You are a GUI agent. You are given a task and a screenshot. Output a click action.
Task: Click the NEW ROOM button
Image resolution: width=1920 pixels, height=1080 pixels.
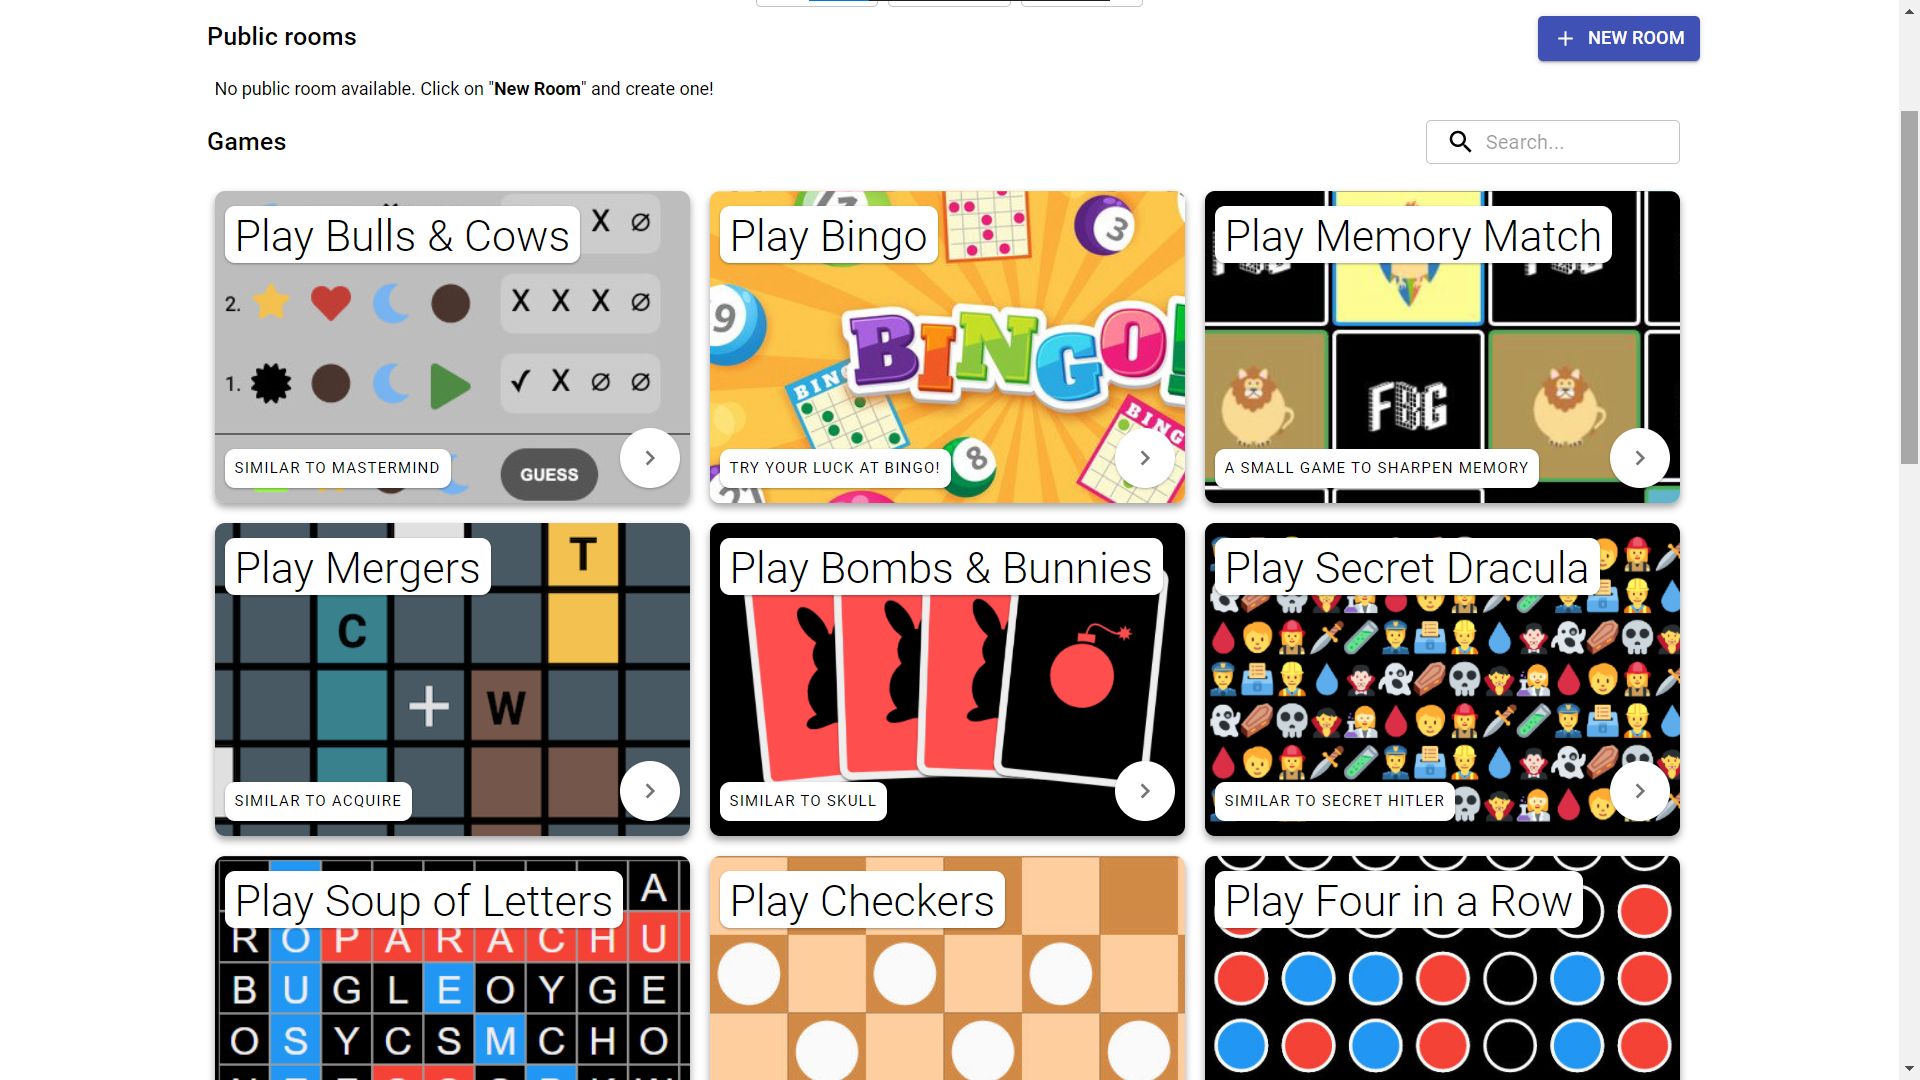click(1618, 38)
